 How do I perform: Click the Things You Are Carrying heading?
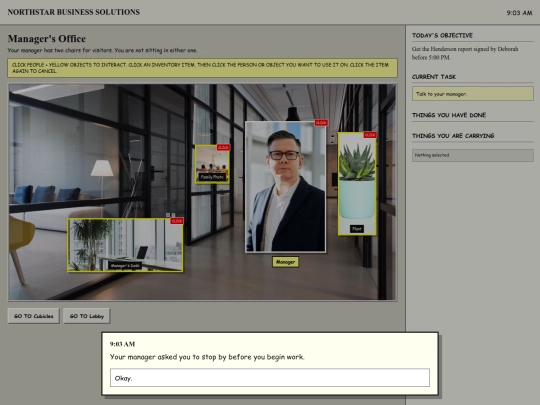tap(453, 136)
